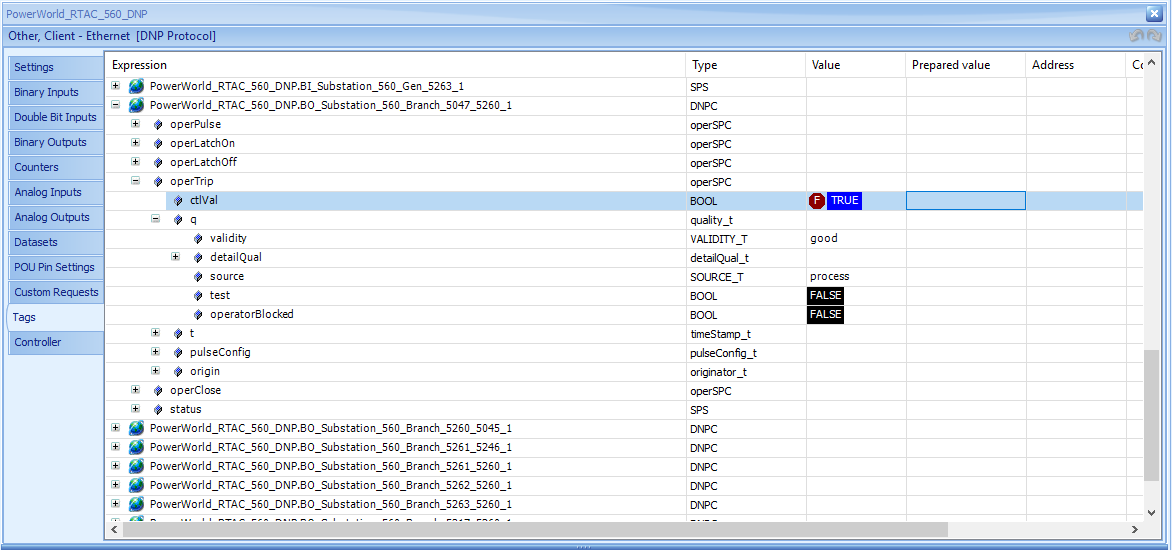This screenshot has height=550, width=1172.
Task: Expand the detailQual node
Action: point(176,257)
